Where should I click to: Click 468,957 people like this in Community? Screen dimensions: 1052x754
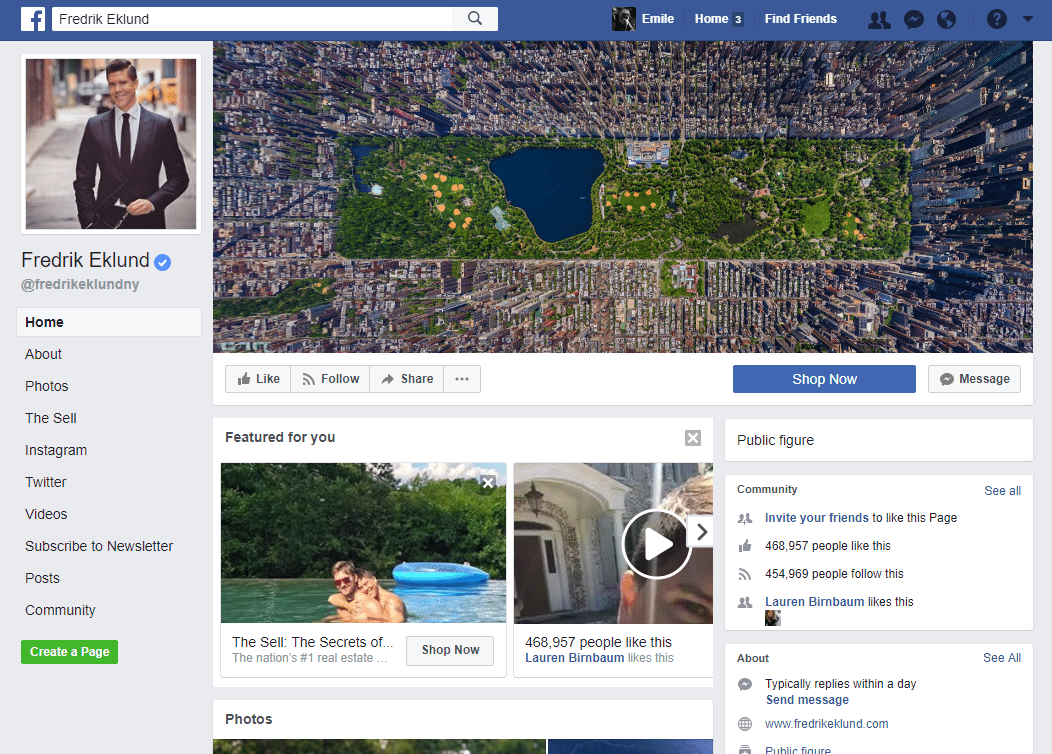click(827, 546)
